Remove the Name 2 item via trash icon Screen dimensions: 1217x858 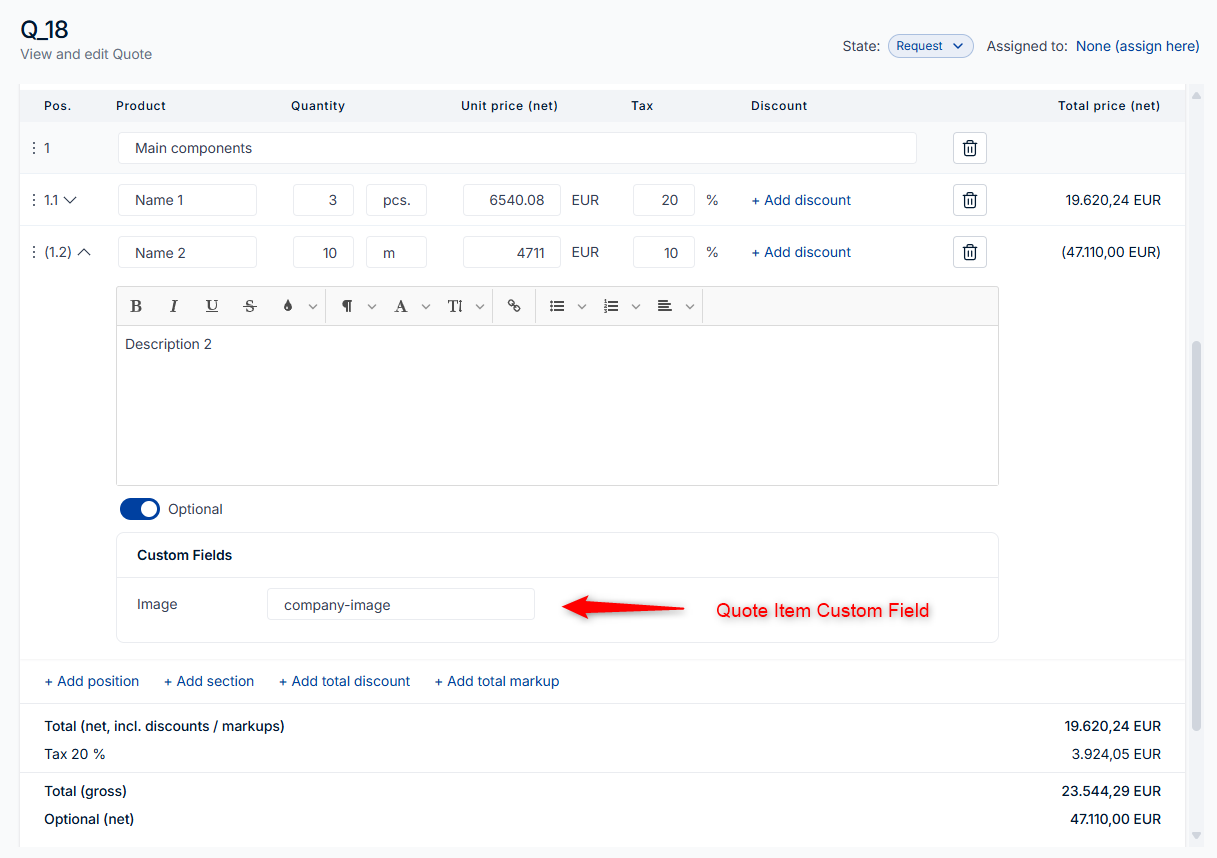point(969,252)
